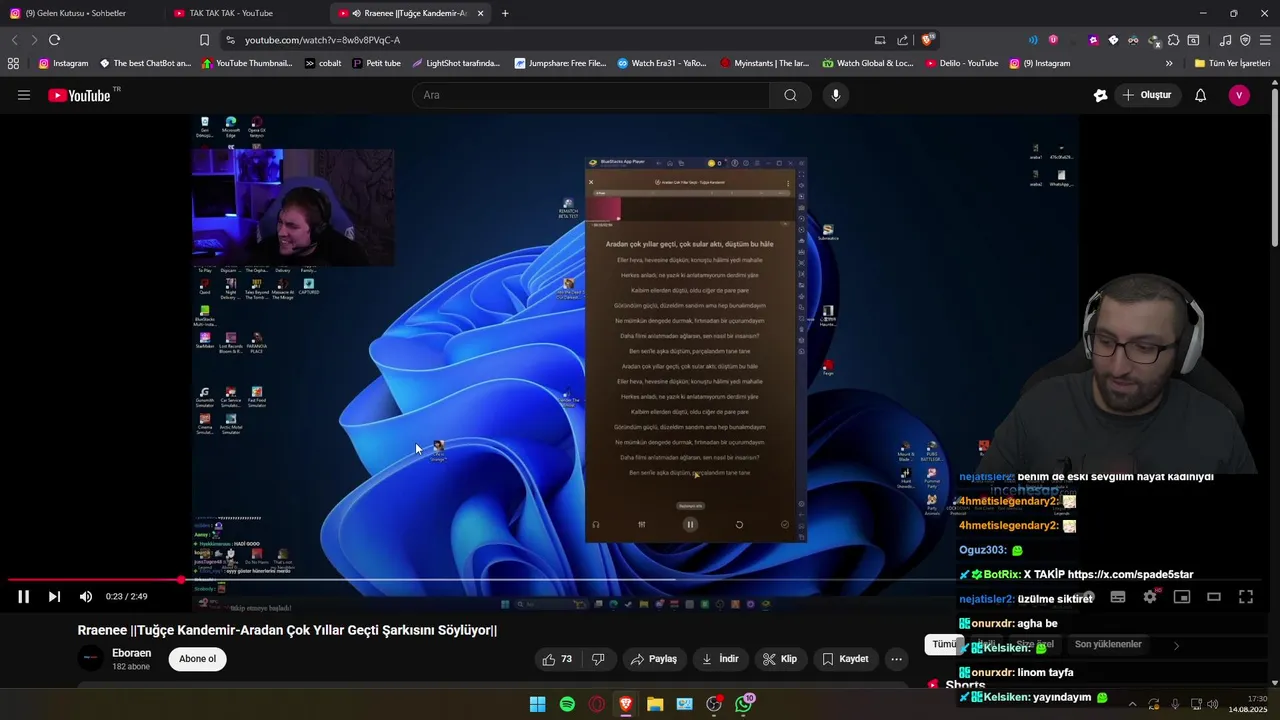This screenshot has height=720, width=1280.
Task: Switch to miniplayer mode
Action: click(x=1182, y=597)
